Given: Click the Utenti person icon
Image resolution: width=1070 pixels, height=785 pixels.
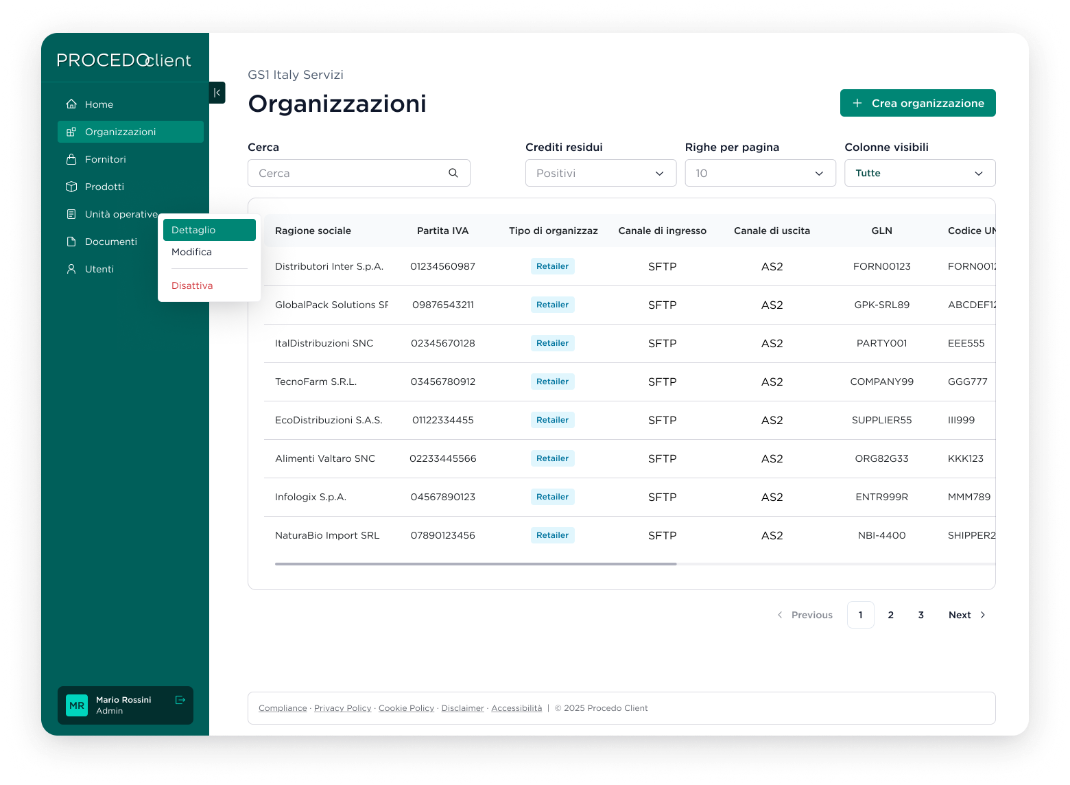Looking at the screenshot, I should point(71,269).
